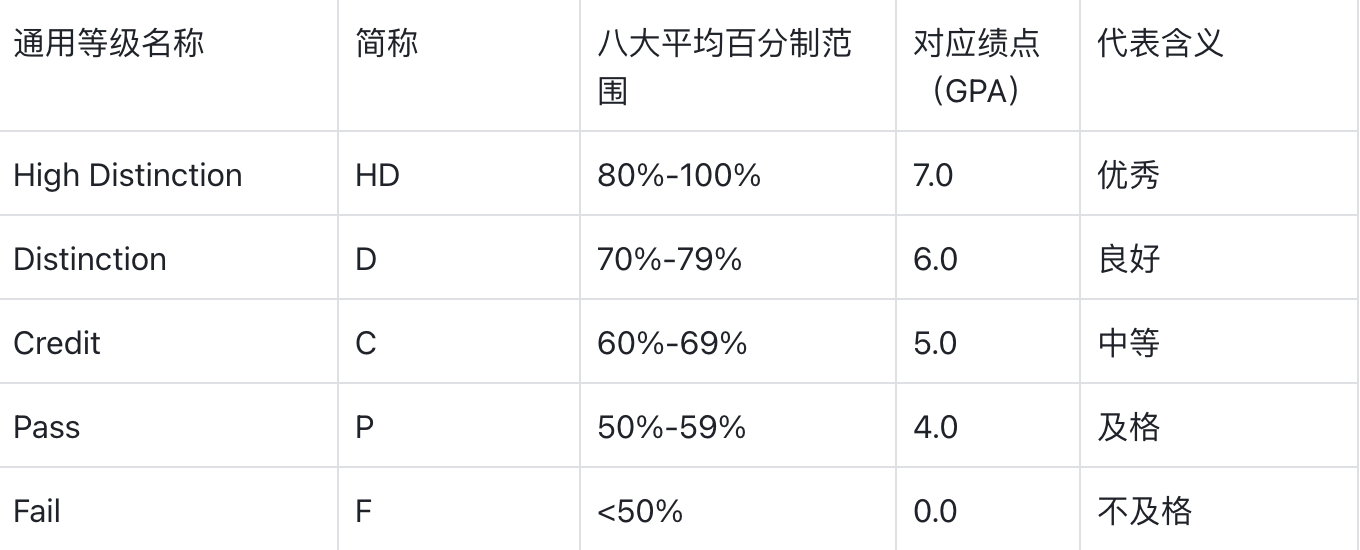1360x550 pixels.
Task: Click the Fail grade cell
Action: 37,512
